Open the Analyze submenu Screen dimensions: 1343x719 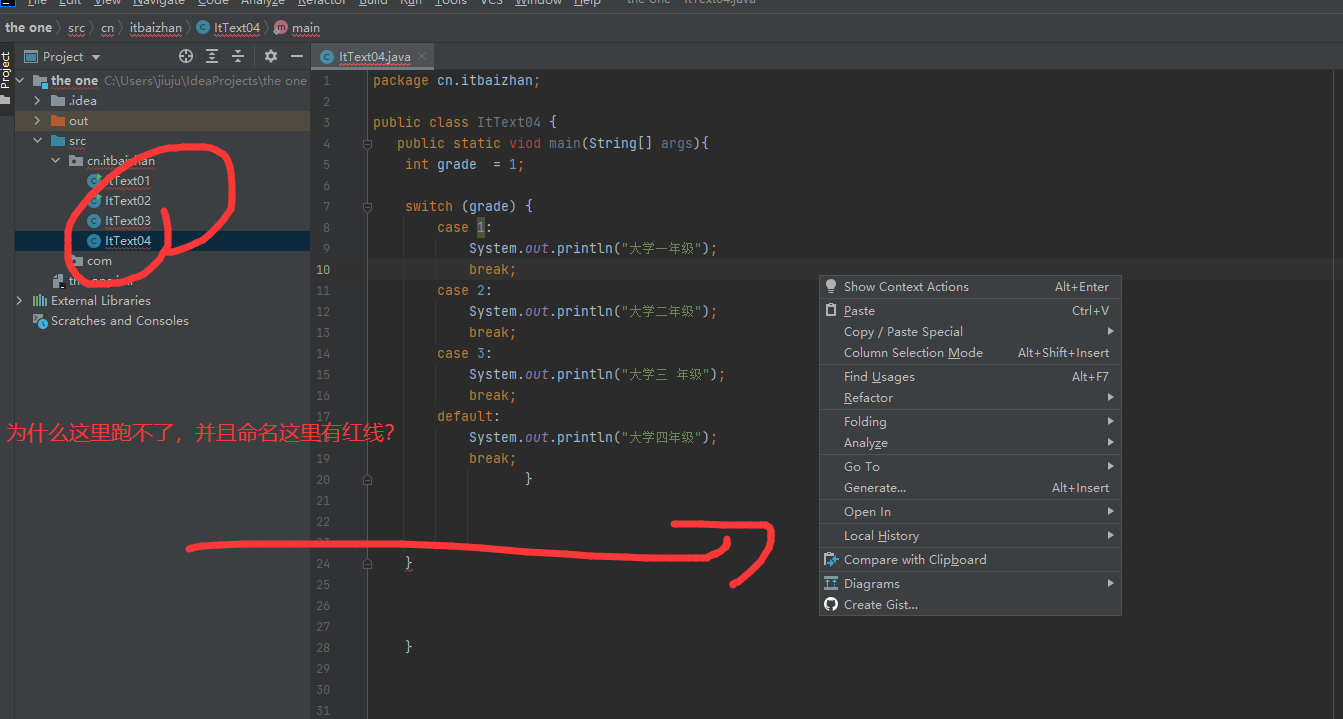[970, 443]
